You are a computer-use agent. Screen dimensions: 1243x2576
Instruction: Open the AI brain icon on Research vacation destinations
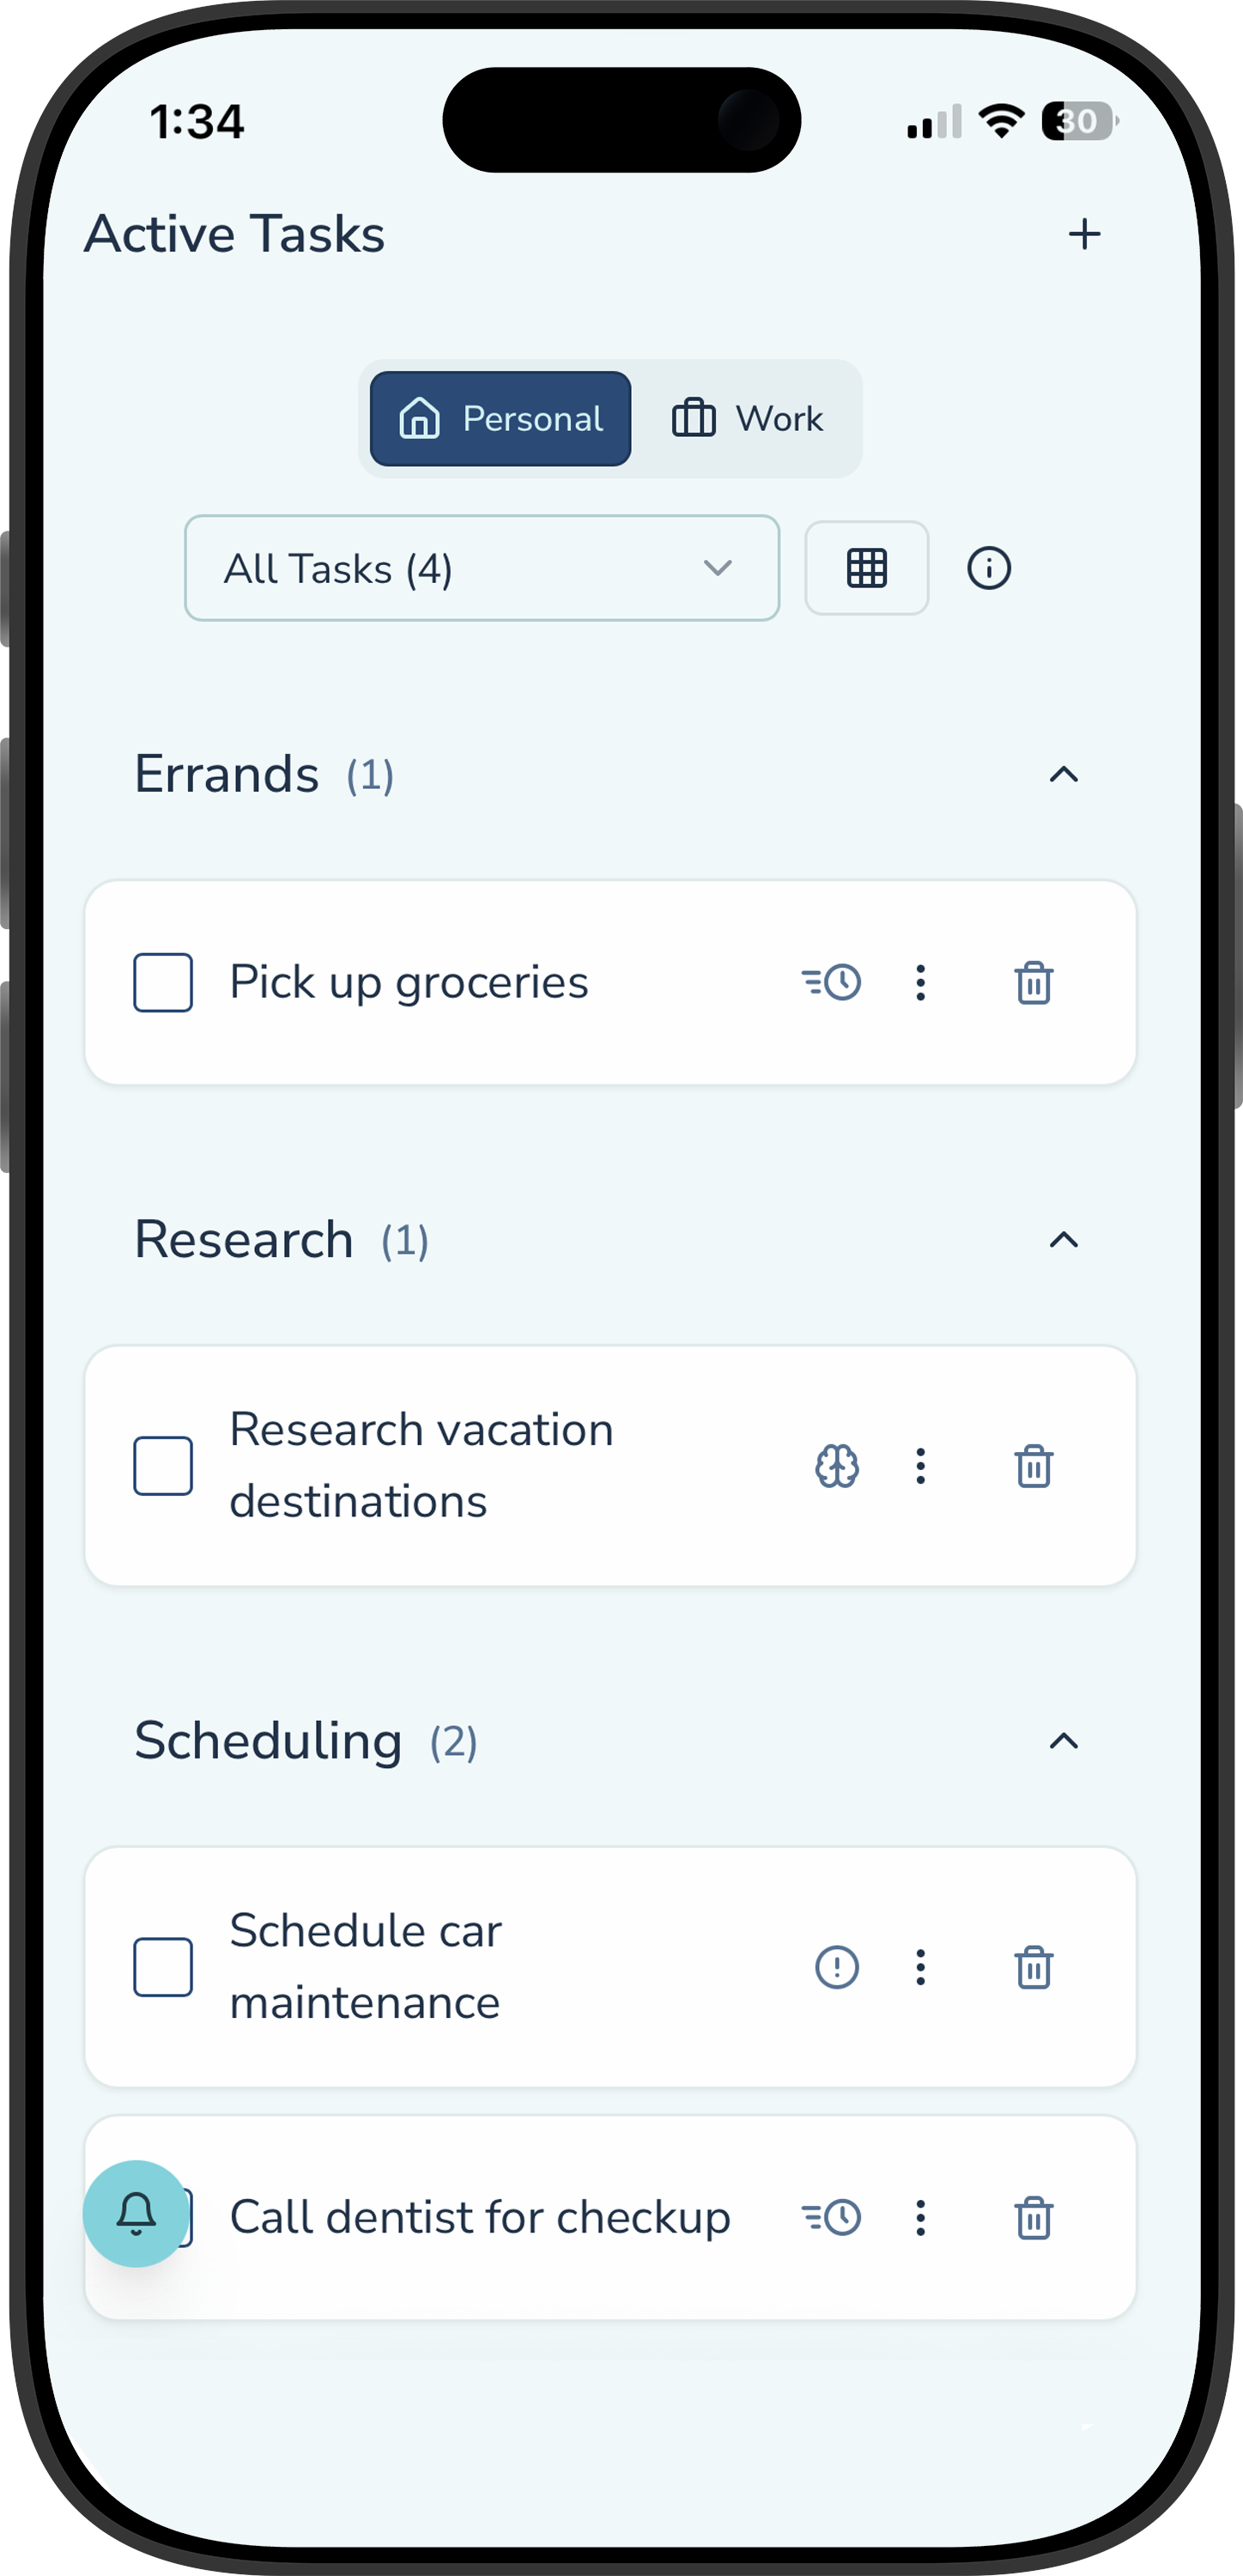pos(836,1466)
